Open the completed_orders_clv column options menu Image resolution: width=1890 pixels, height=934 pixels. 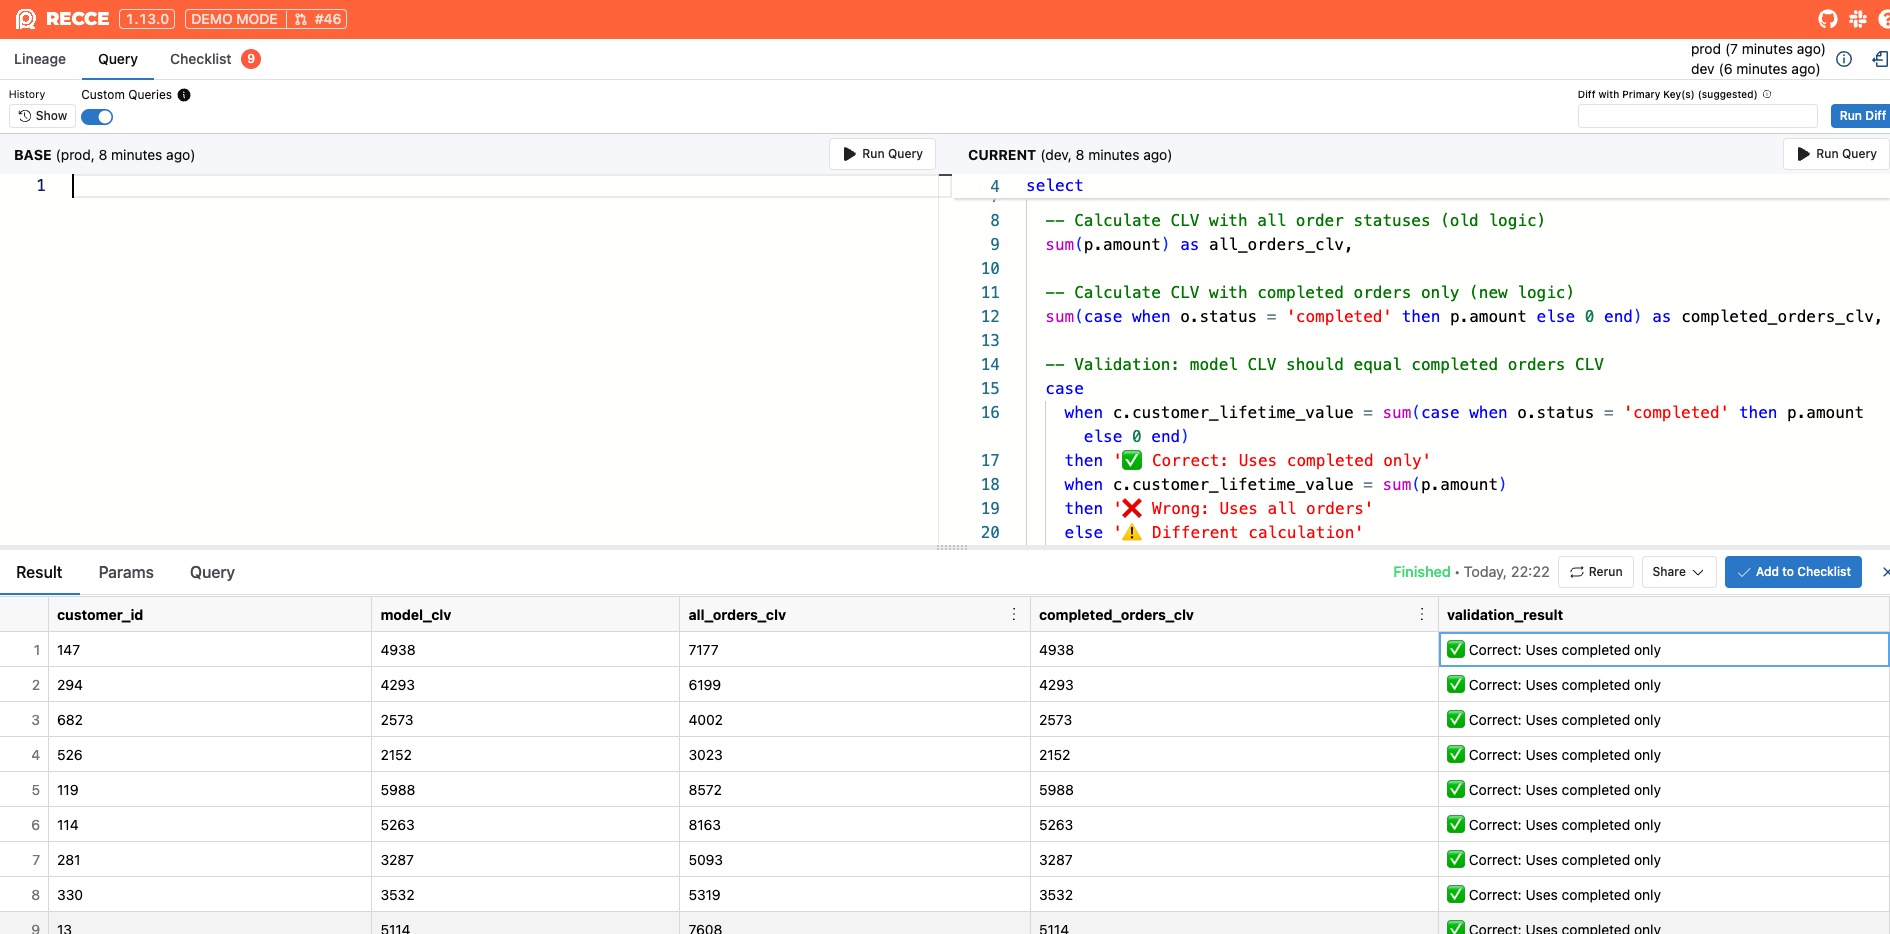[x=1422, y=614]
